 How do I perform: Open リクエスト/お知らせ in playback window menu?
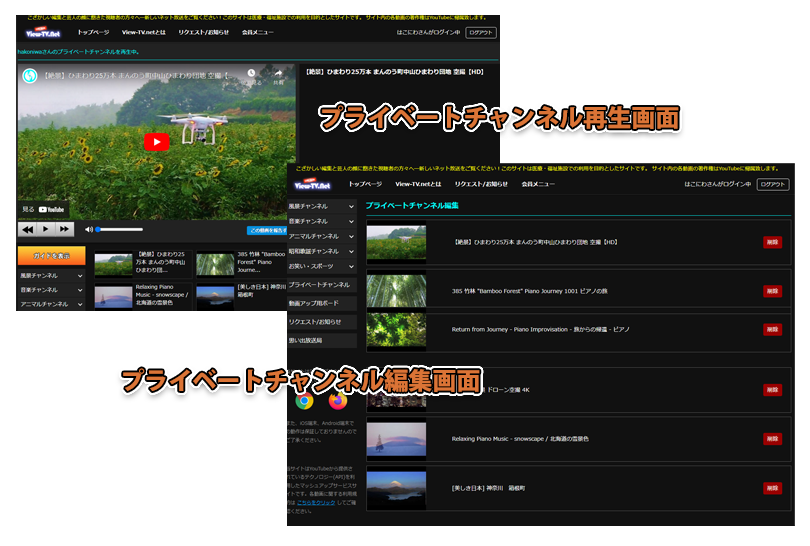pos(204,32)
